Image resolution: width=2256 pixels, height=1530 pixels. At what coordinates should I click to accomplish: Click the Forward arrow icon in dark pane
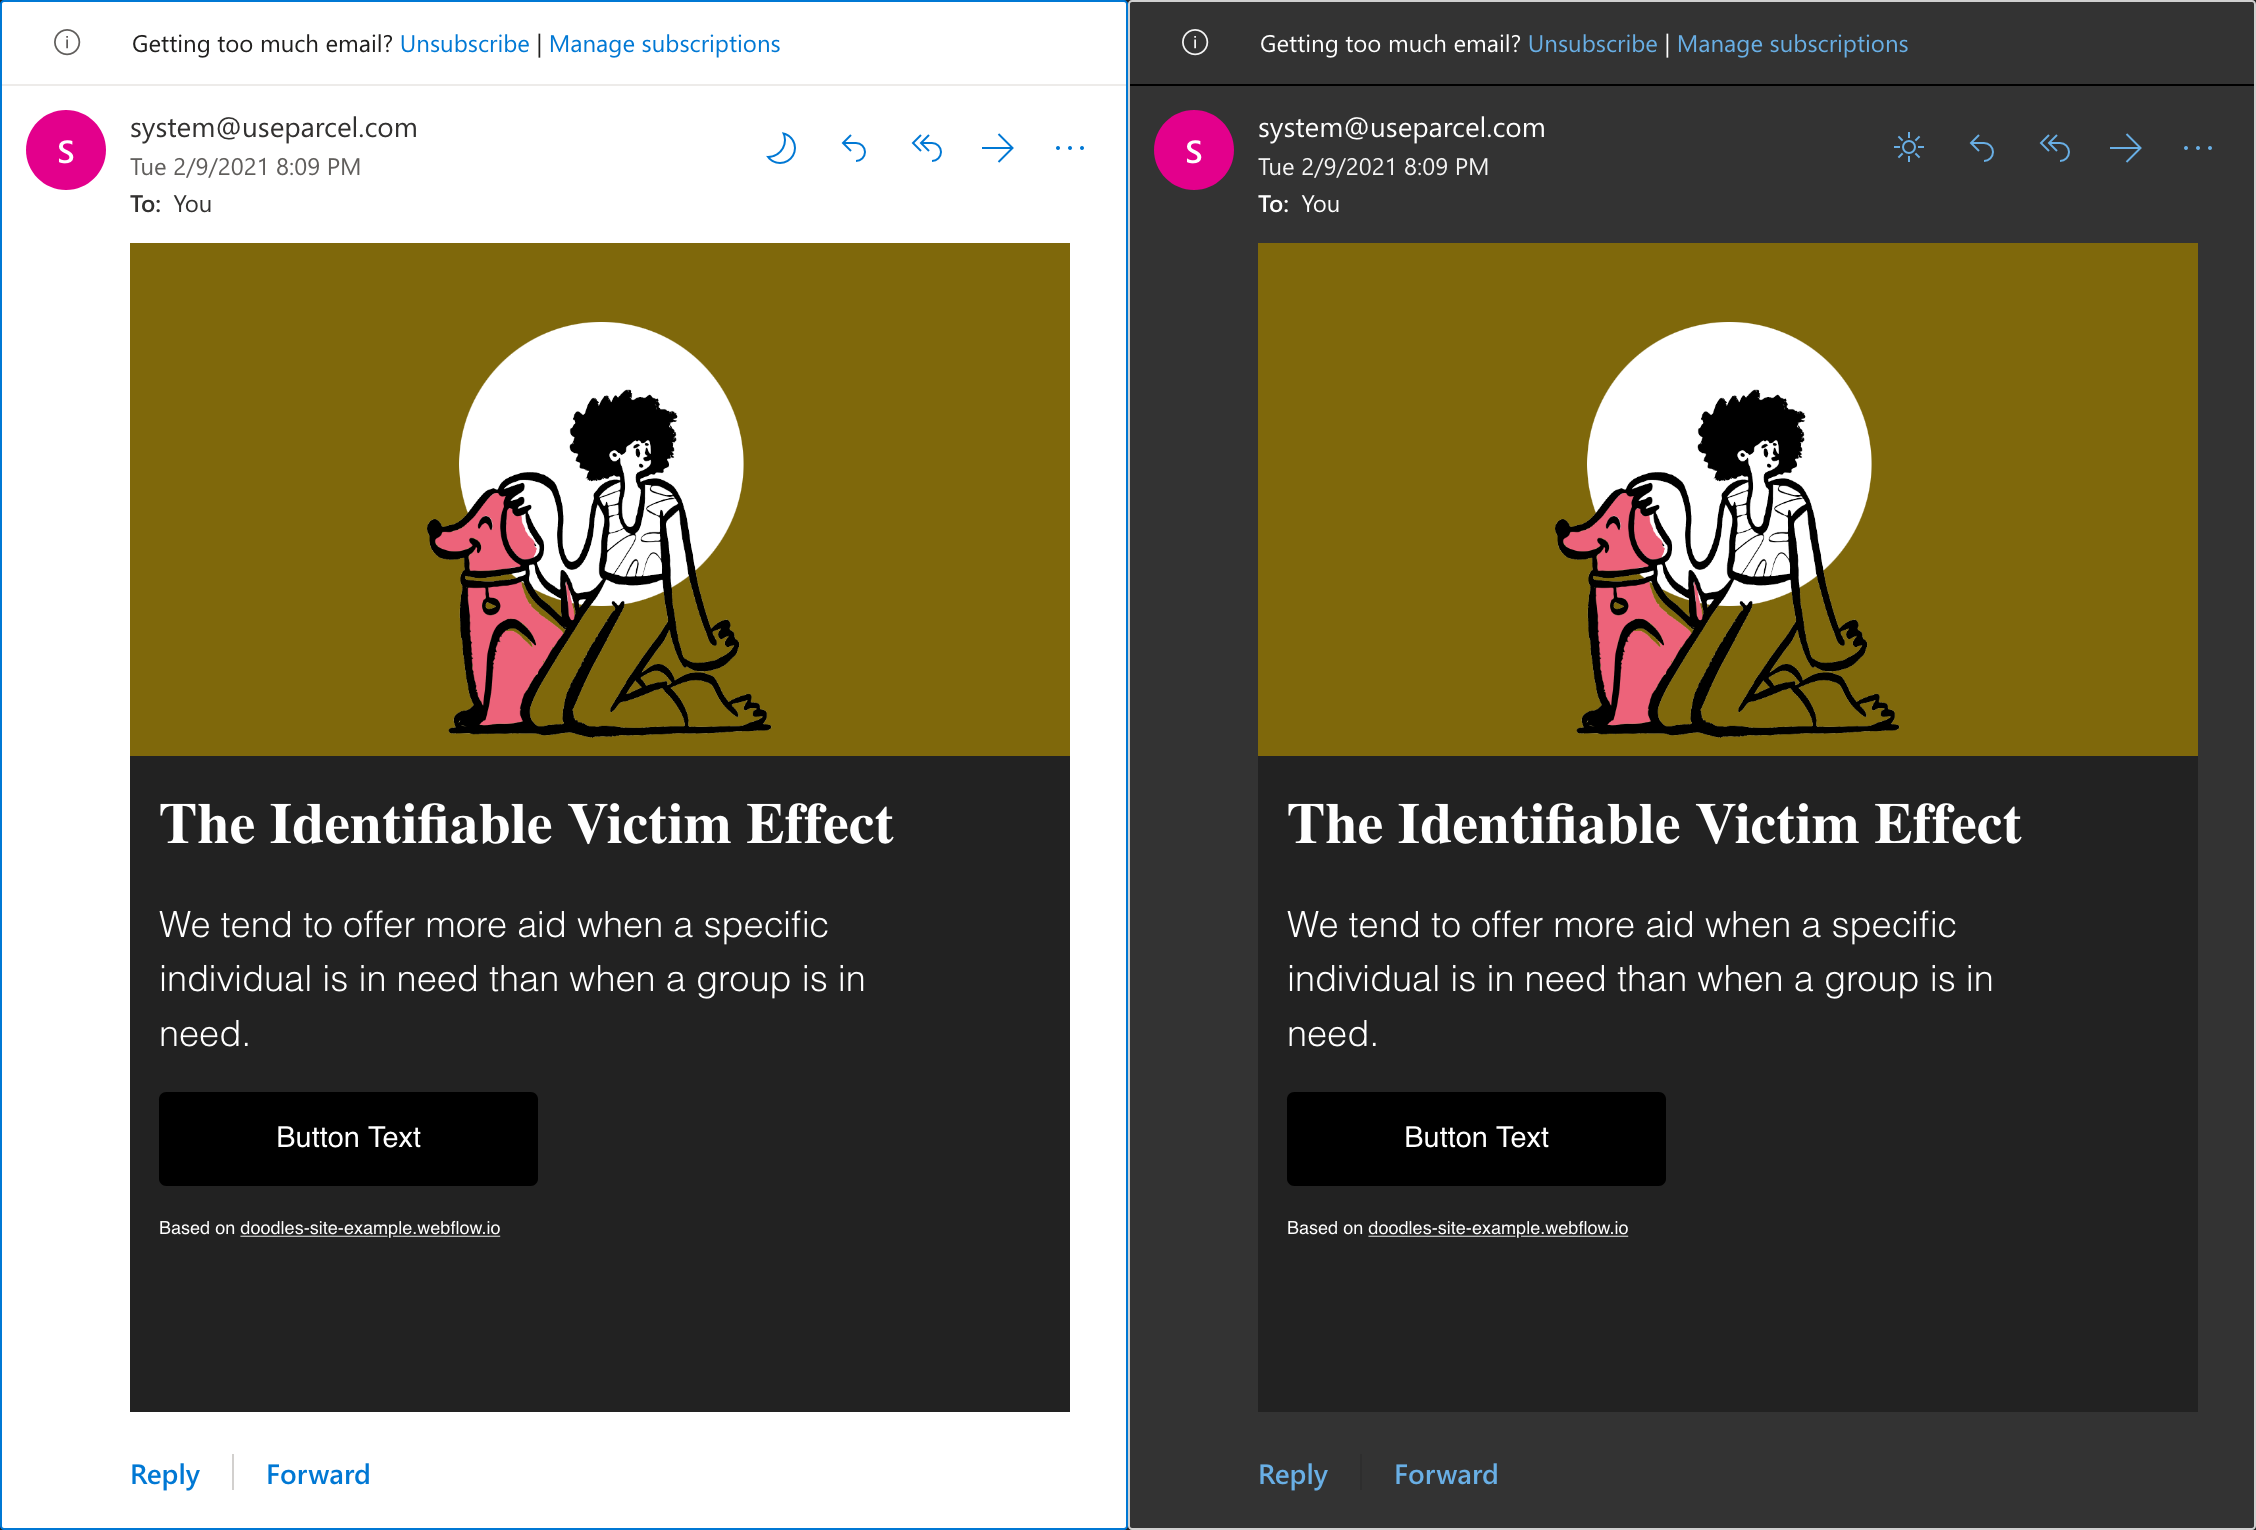[x=2126, y=148]
